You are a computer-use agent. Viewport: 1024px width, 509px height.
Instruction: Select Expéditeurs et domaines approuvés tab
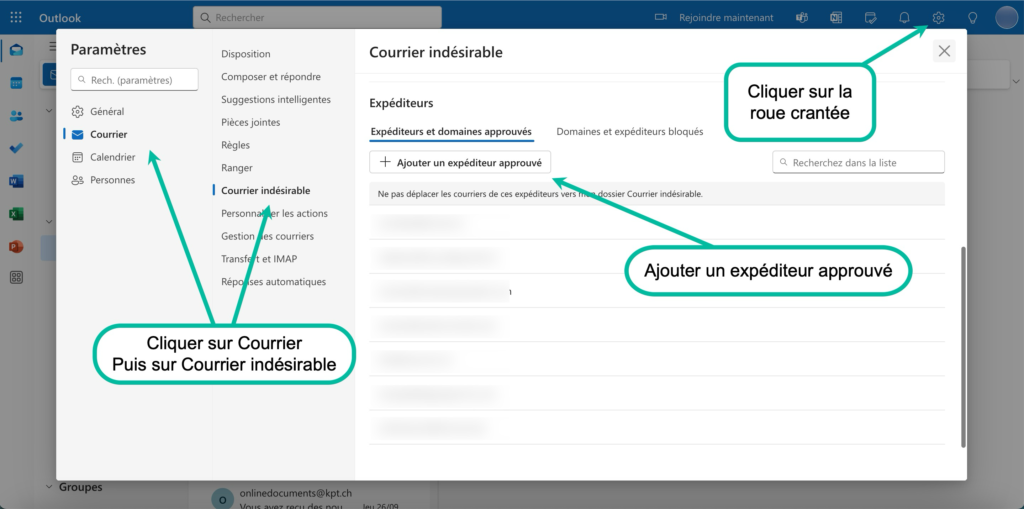point(450,131)
